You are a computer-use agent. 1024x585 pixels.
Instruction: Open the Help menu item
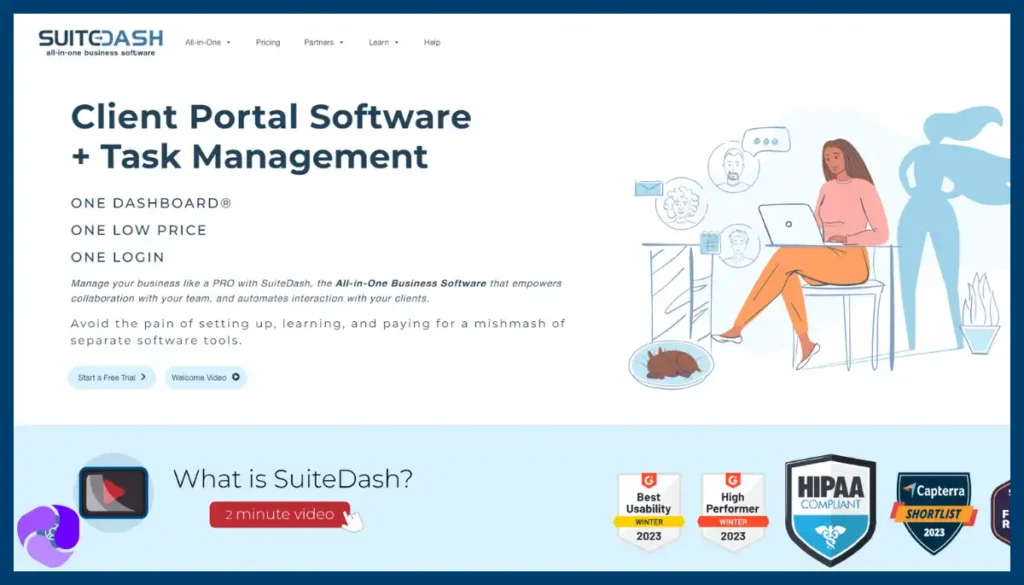pyautogui.click(x=432, y=42)
